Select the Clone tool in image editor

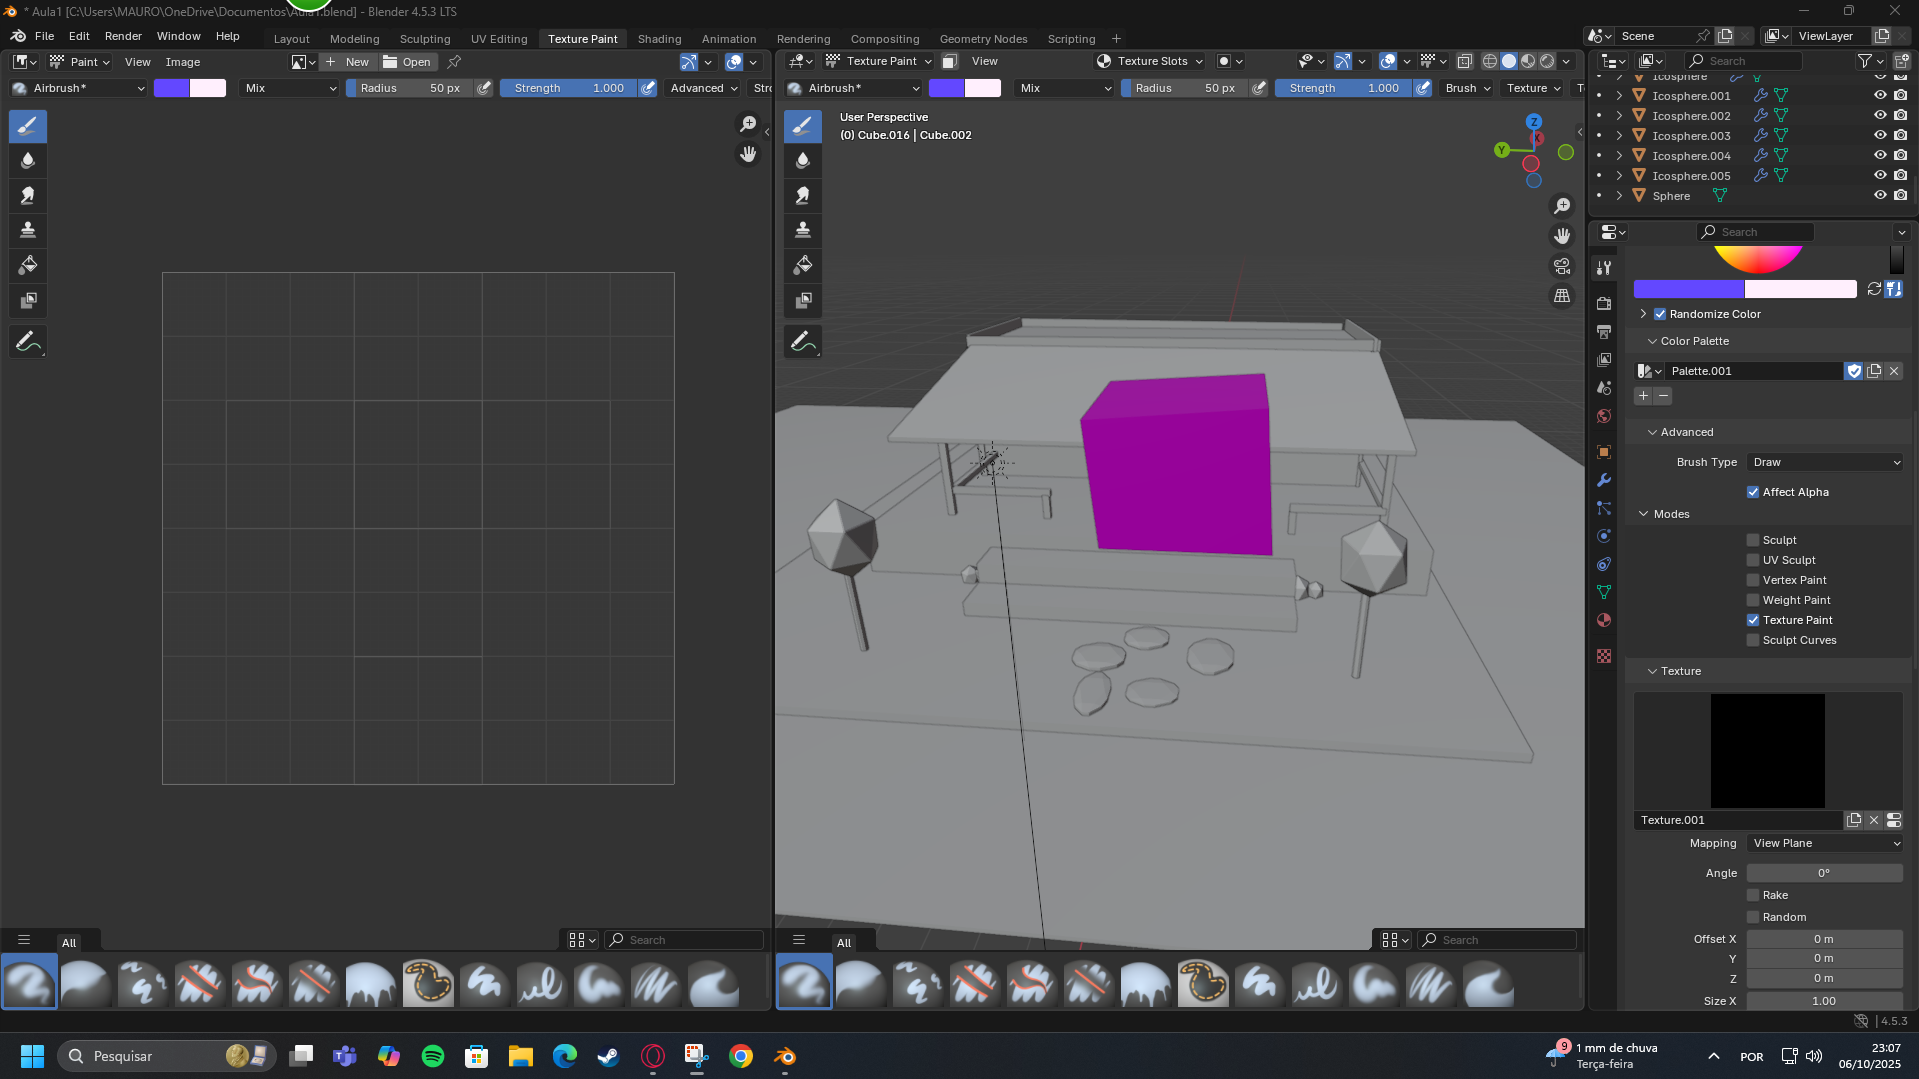pyautogui.click(x=28, y=231)
